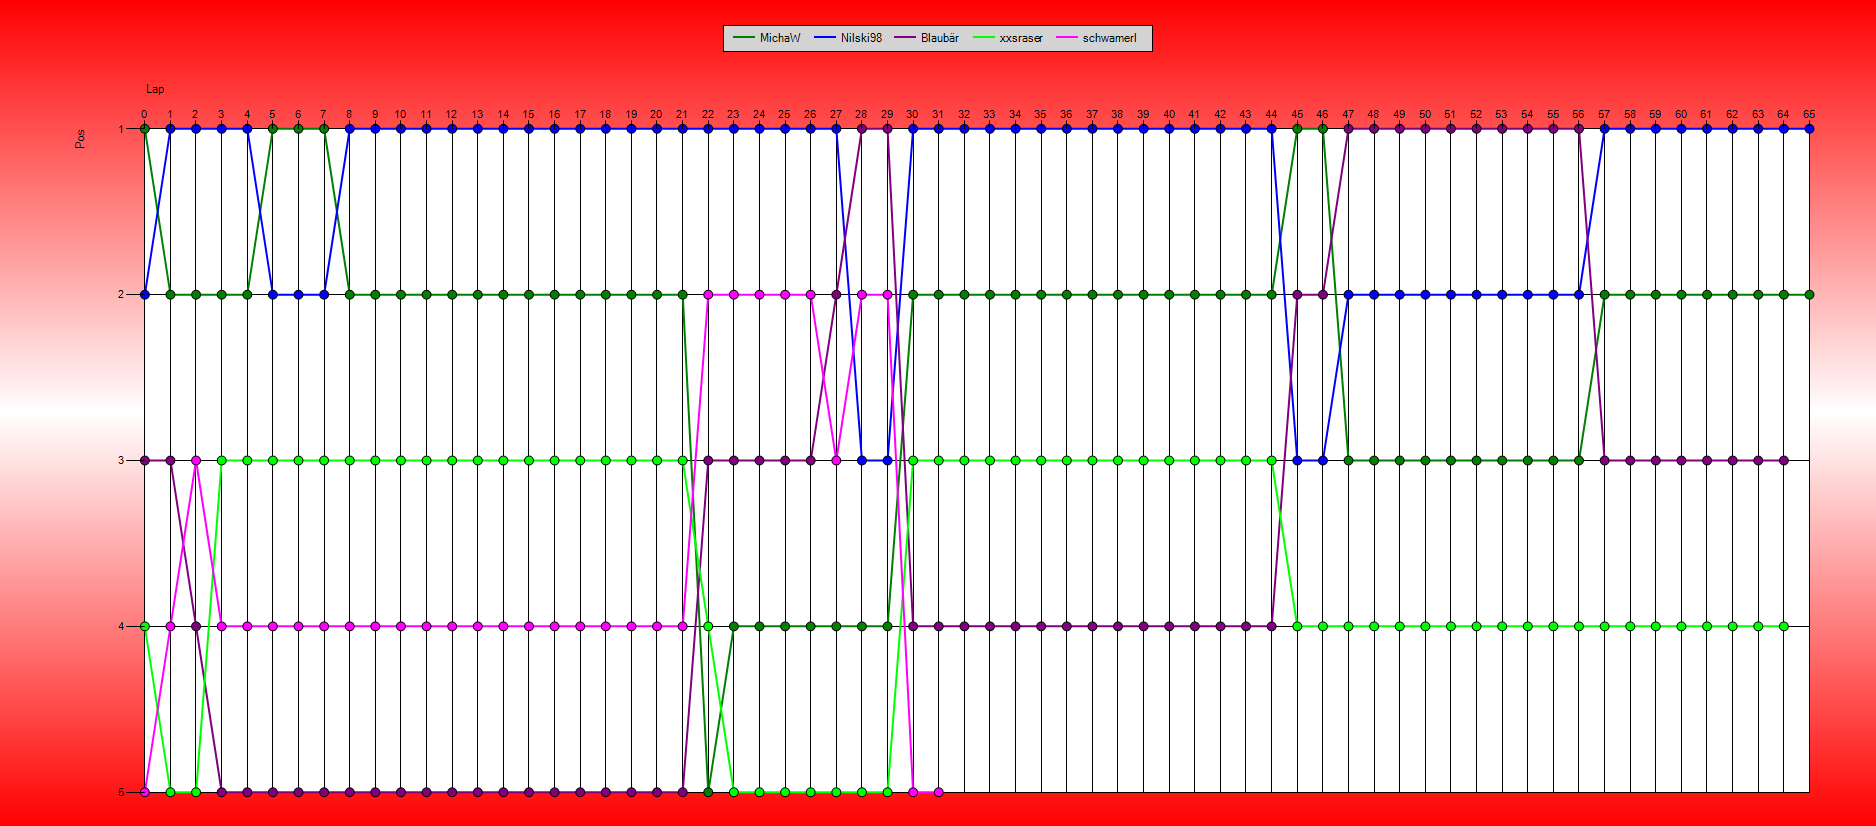The width and height of the screenshot is (1876, 826).
Task: Click Nilski98's marker at lap 57, position 1
Action: click(x=1604, y=129)
